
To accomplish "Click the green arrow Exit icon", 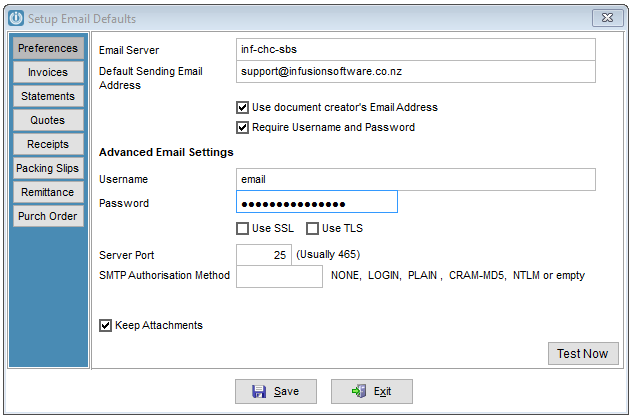I will [359, 391].
